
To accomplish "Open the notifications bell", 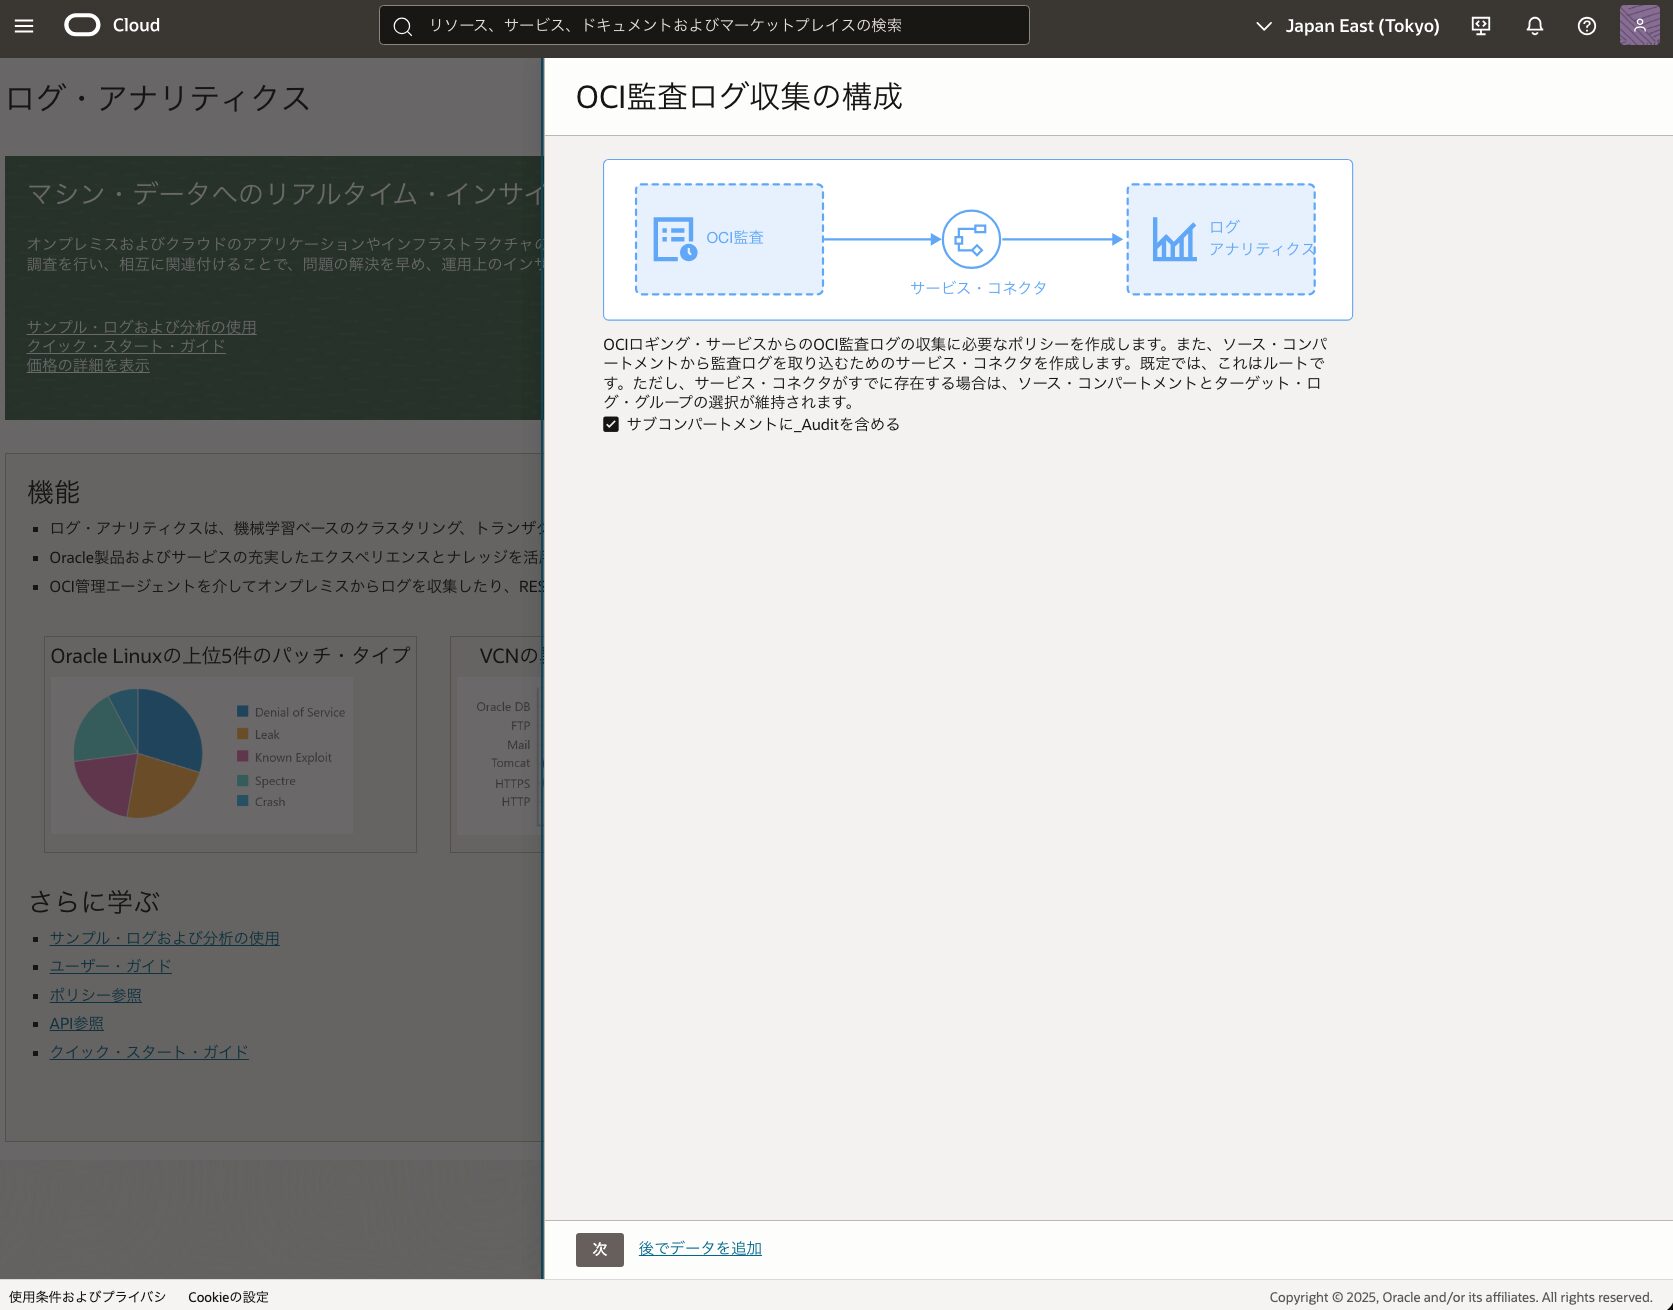I will point(1534,26).
